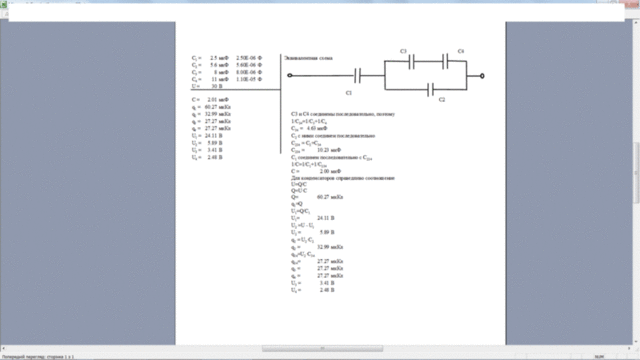Click the C = 2.01 мкФ result line
Viewport: 640px width, 360px height.
click(x=210, y=100)
